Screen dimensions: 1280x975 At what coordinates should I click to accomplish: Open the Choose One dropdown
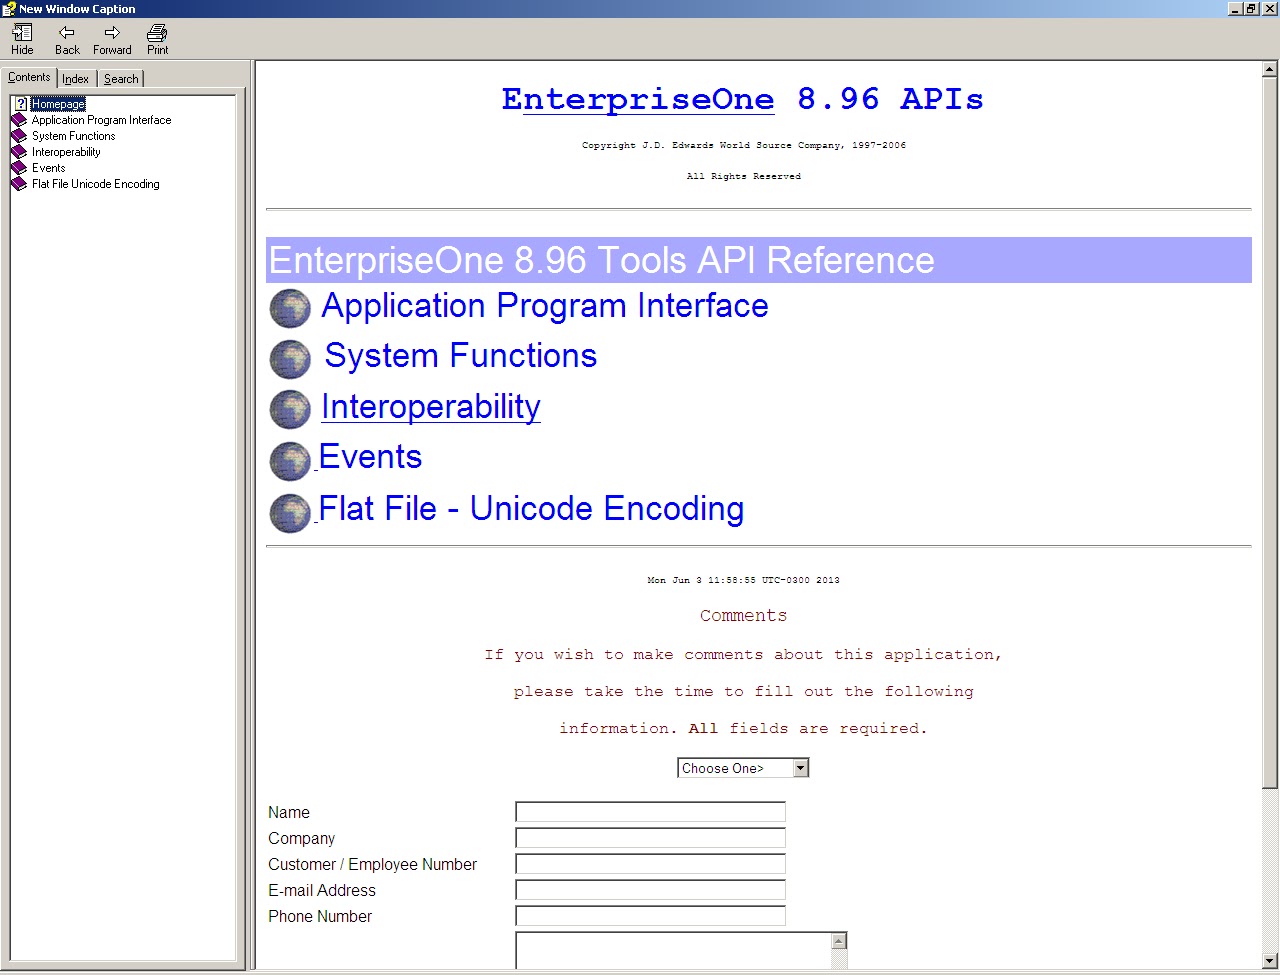pos(800,767)
